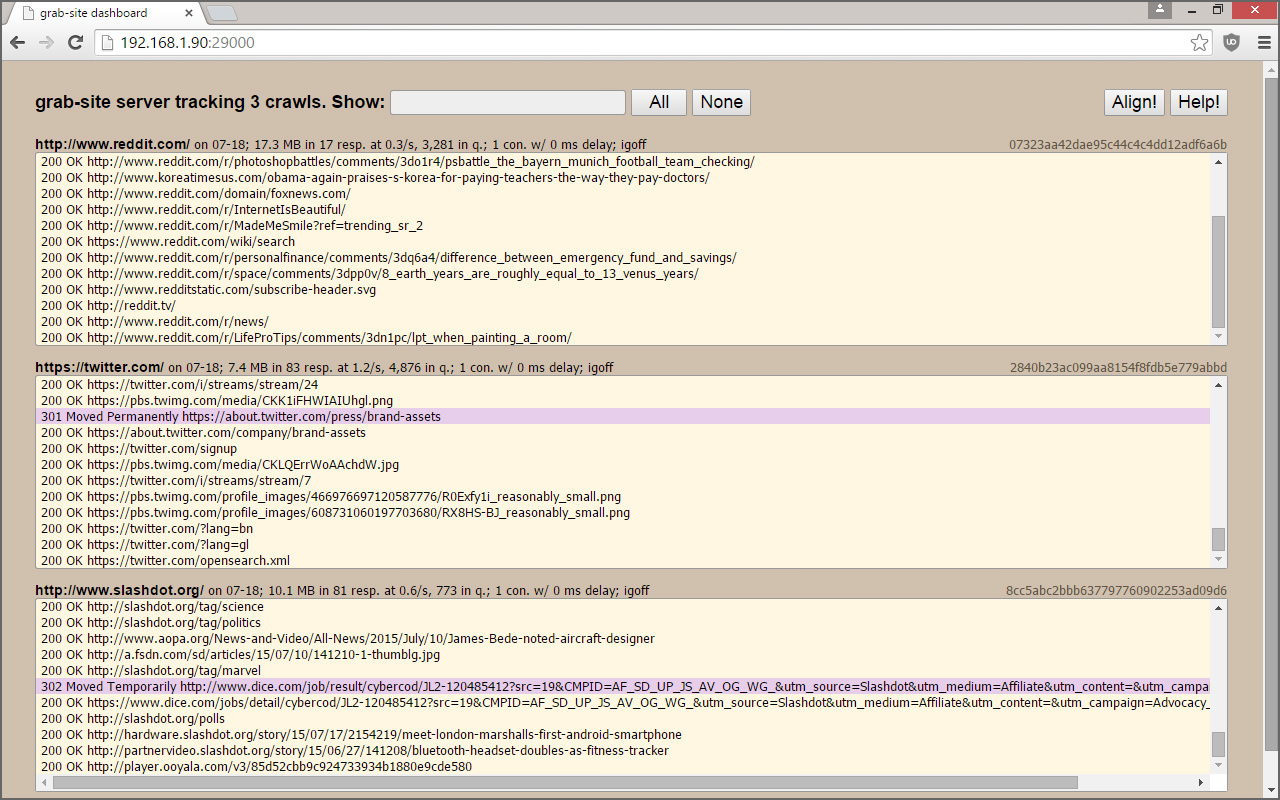
Task: Click the page icon in the address bar
Action: coord(108,42)
